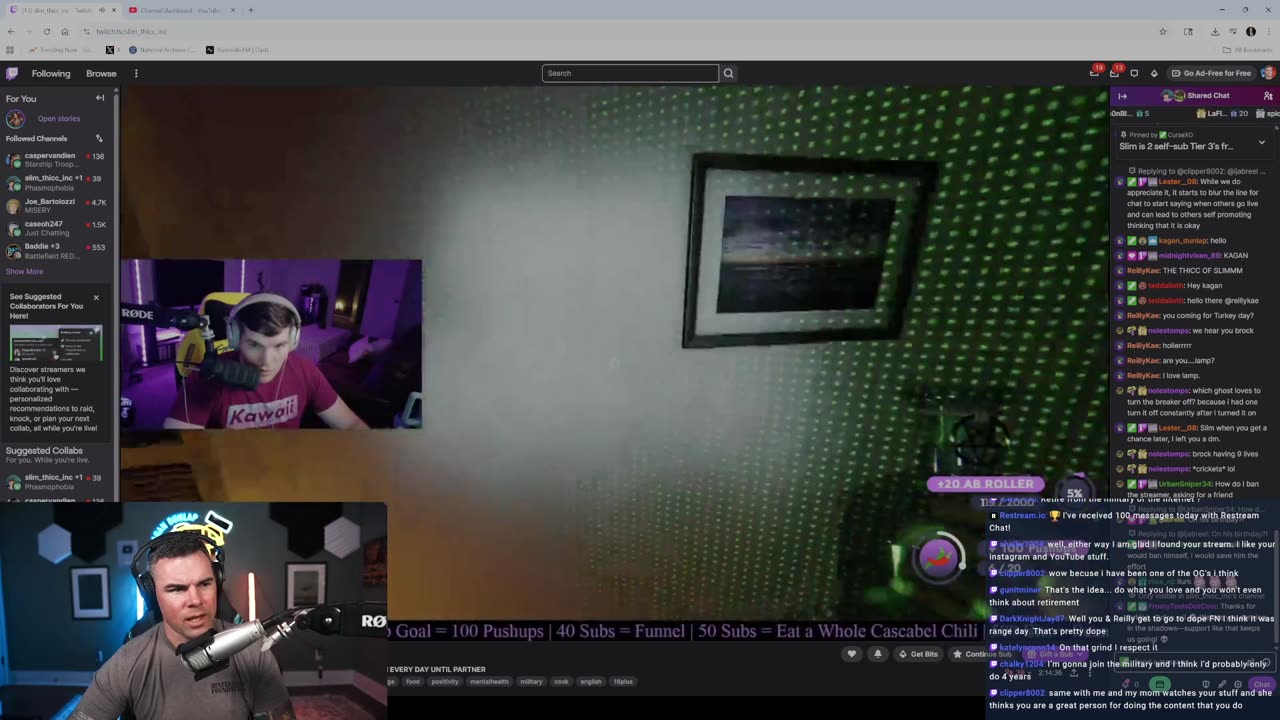Image resolution: width=1280 pixels, height=720 pixels.
Task: Open the Chrome three-dot menu
Action: 1268,32
